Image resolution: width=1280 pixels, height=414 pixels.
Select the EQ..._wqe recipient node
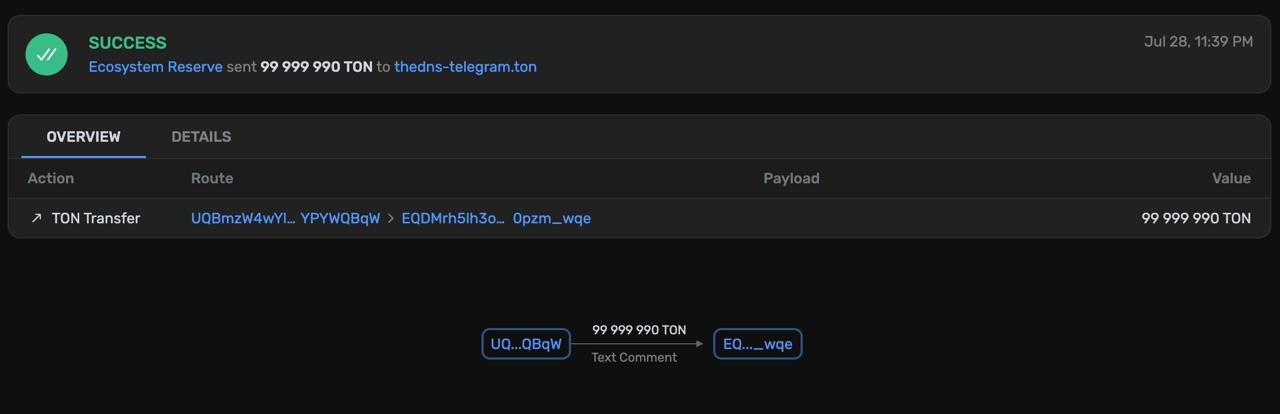tap(758, 344)
